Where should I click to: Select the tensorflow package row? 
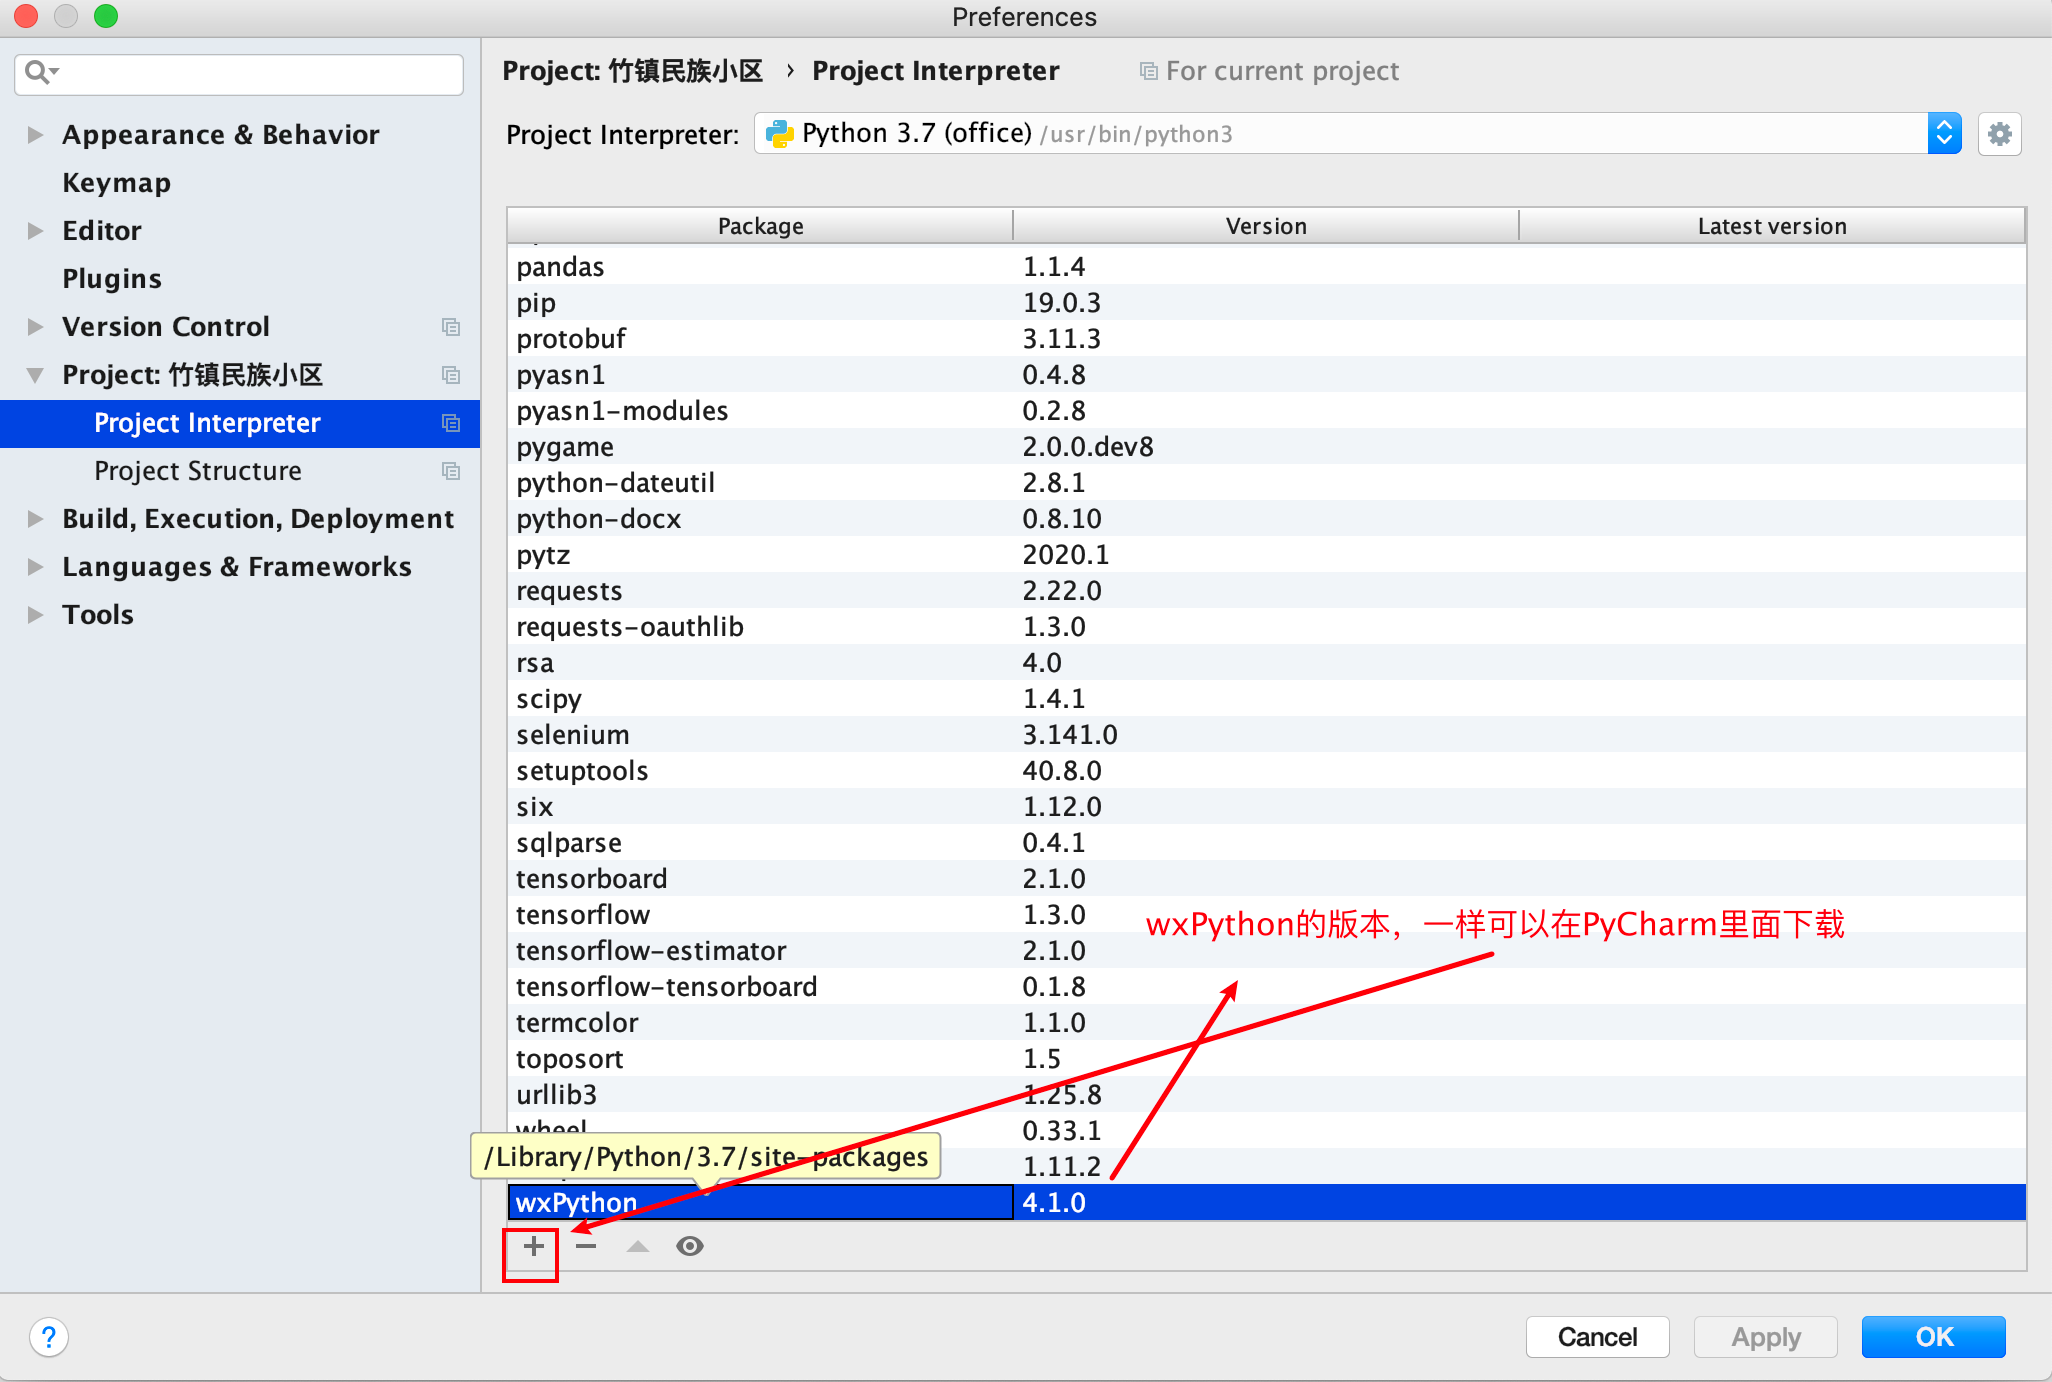[583, 915]
